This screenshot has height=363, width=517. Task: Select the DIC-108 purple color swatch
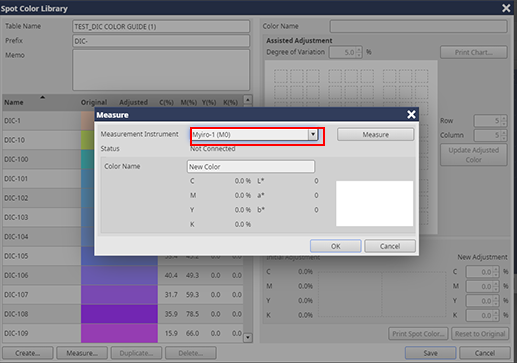click(119, 314)
